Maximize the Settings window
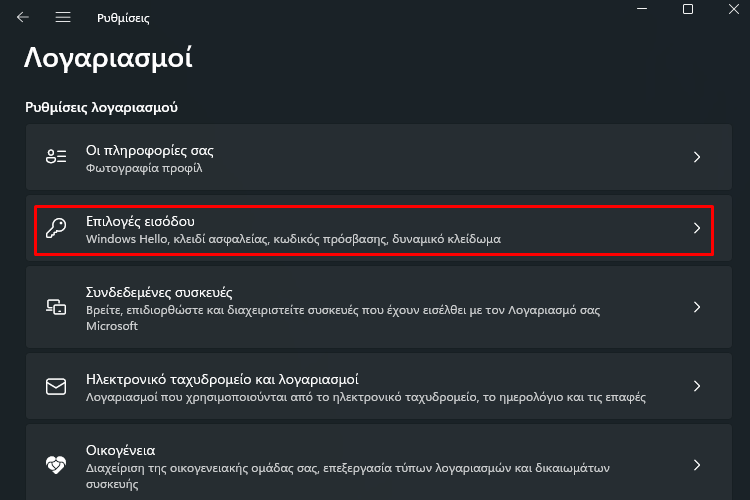This screenshot has height=500, width=750. click(x=688, y=9)
